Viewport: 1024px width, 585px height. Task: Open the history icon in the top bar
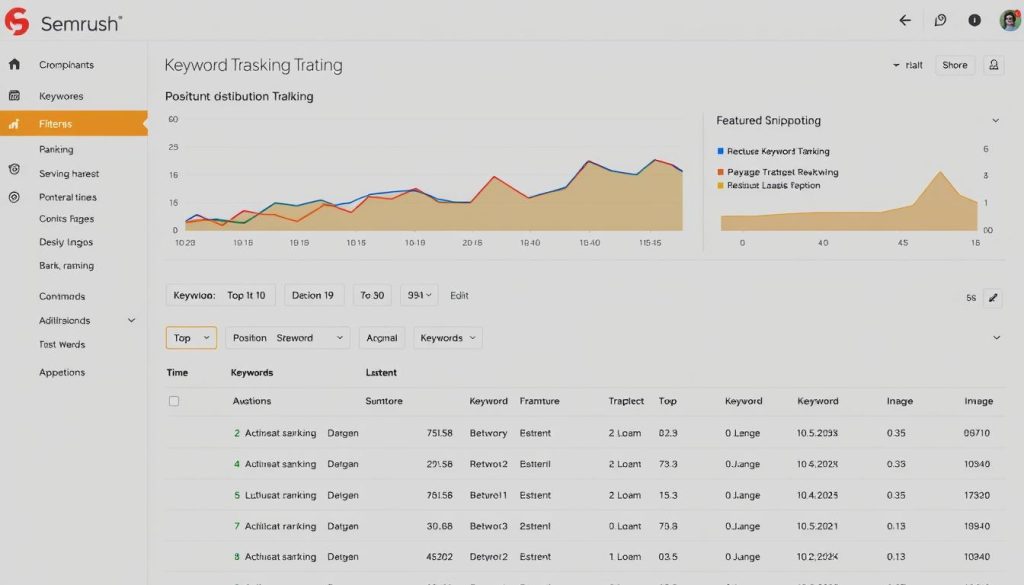click(940, 19)
